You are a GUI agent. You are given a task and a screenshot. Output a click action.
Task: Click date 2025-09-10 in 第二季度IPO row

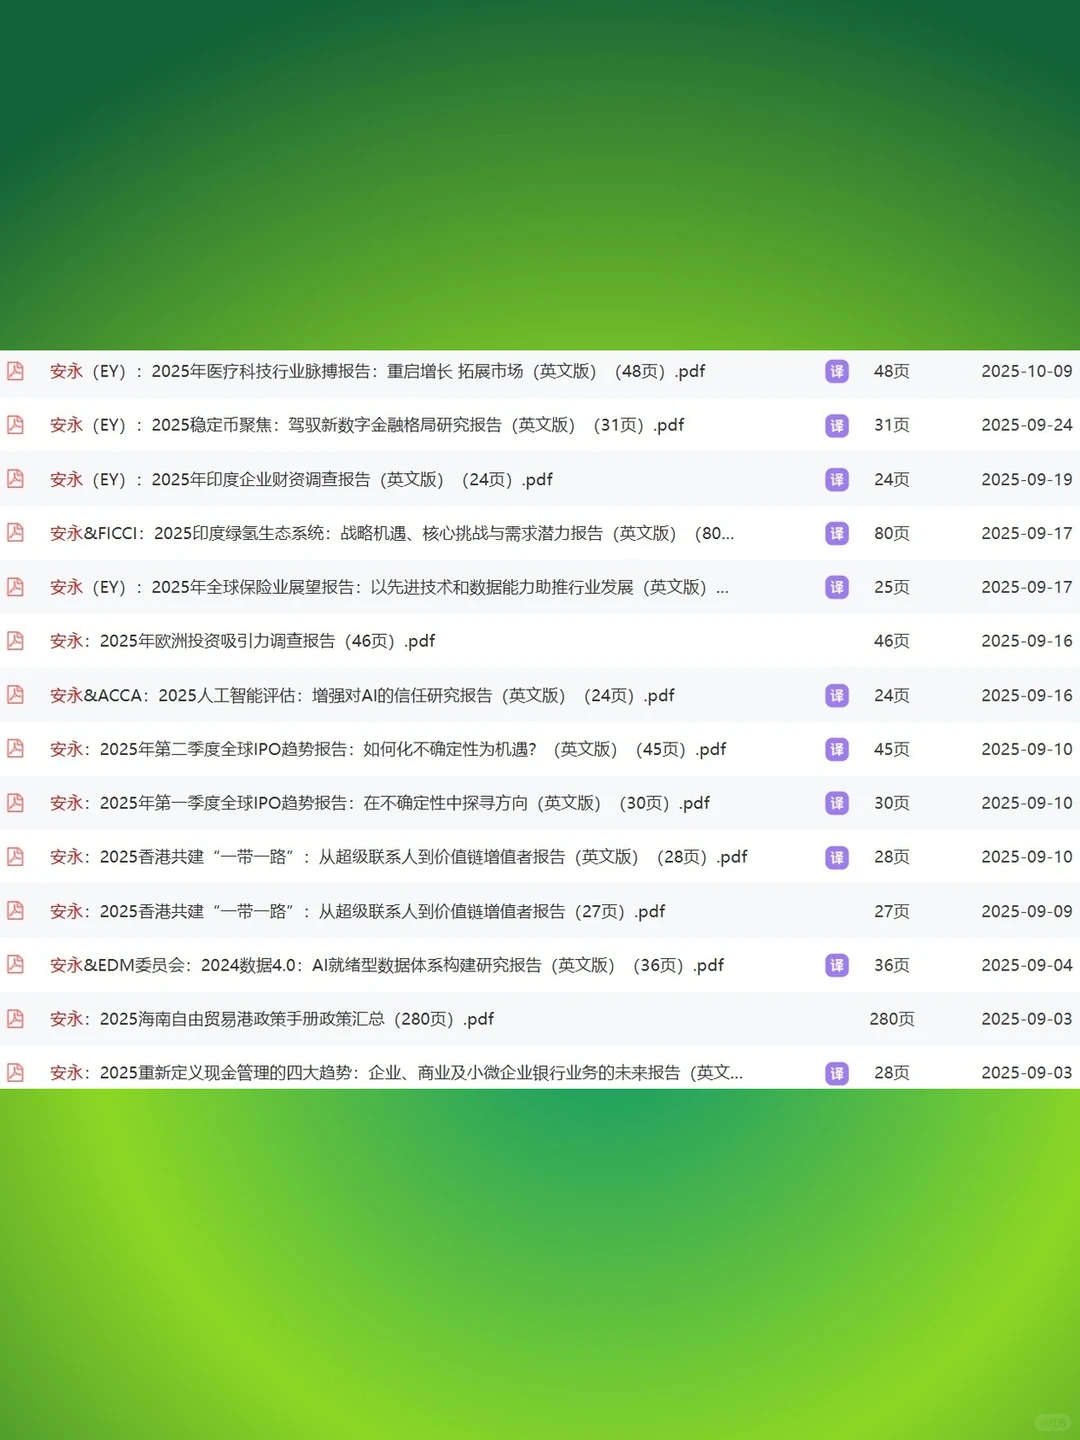point(1026,749)
